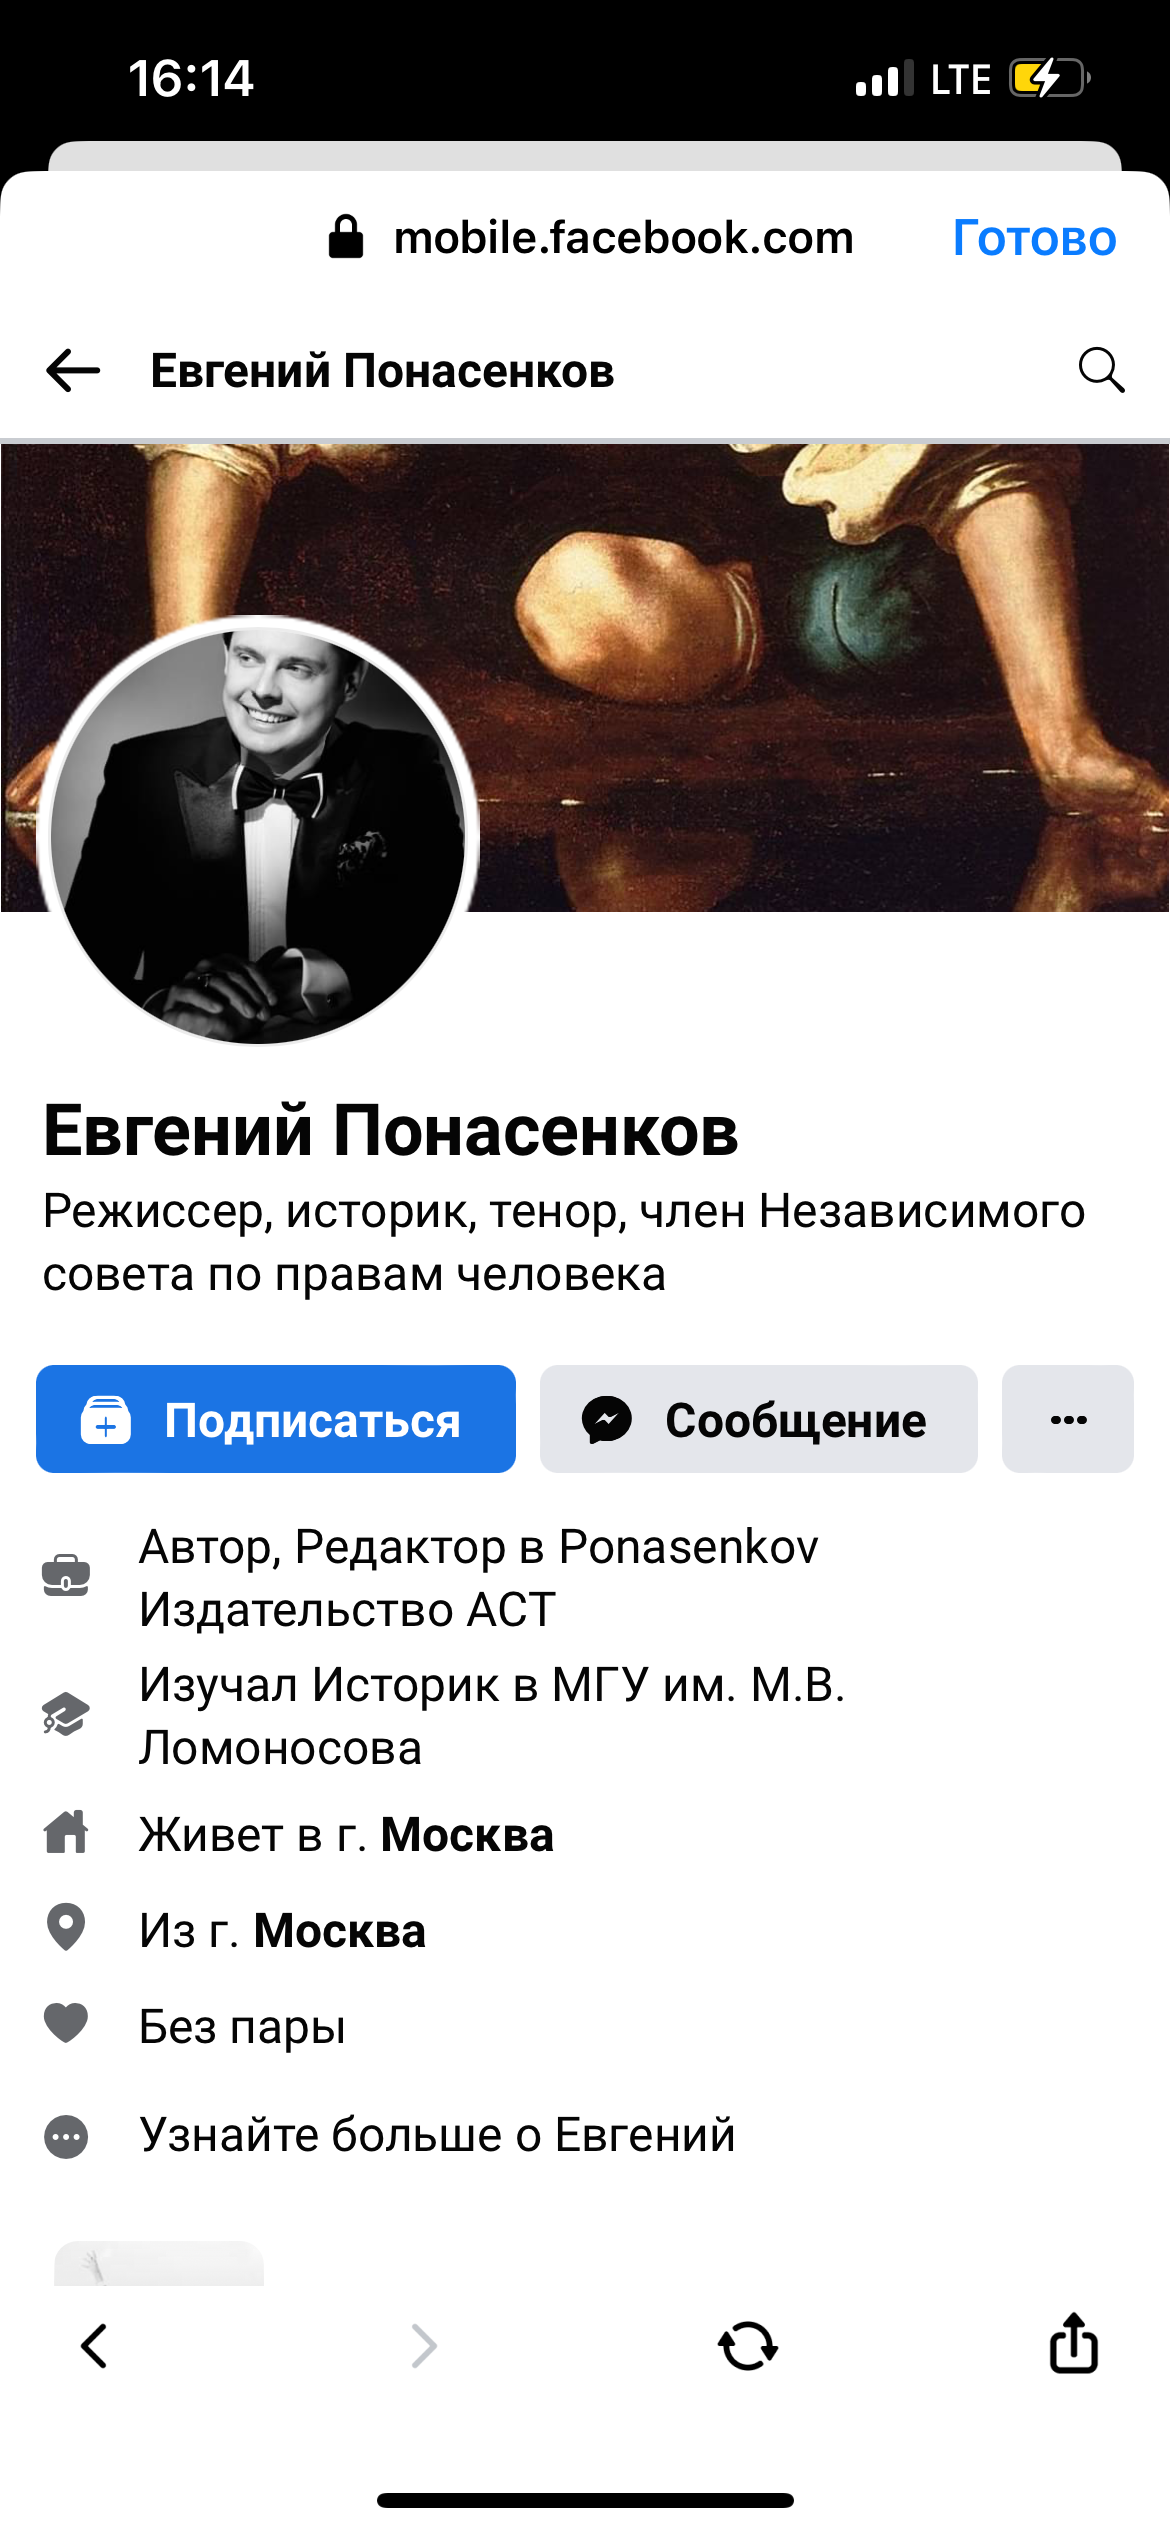The width and height of the screenshot is (1170, 2532).
Task: Open the three-dots more options button
Action: pyautogui.click(x=1068, y=1419)
